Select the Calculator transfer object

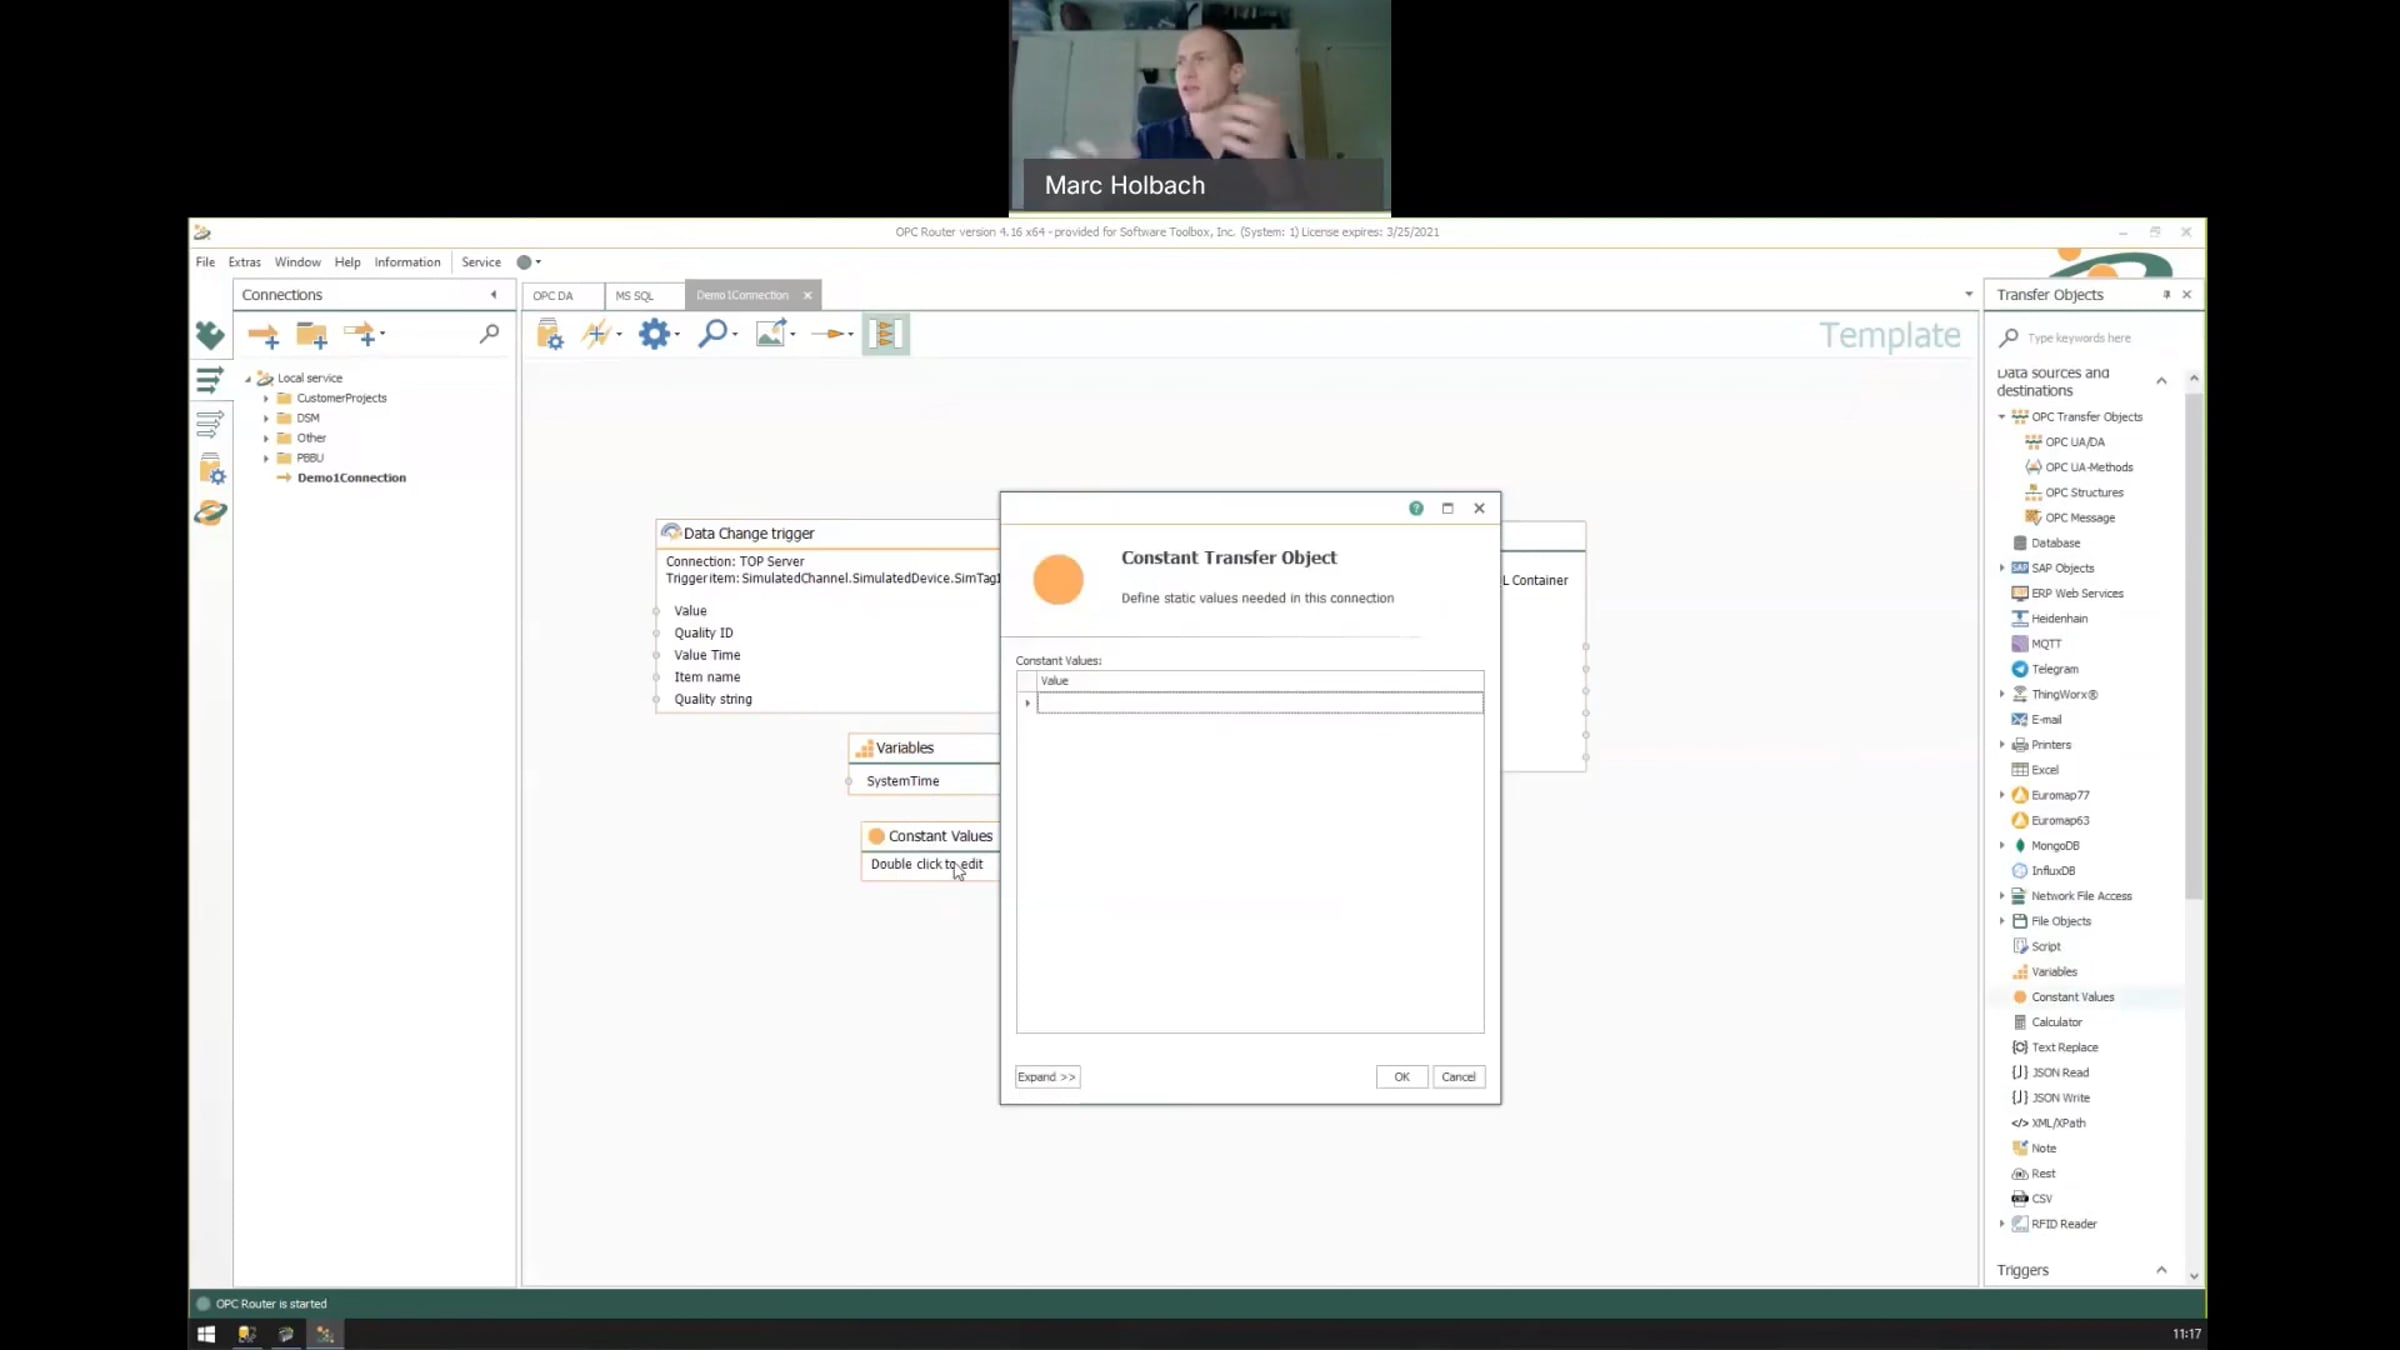point(2056,1022)
